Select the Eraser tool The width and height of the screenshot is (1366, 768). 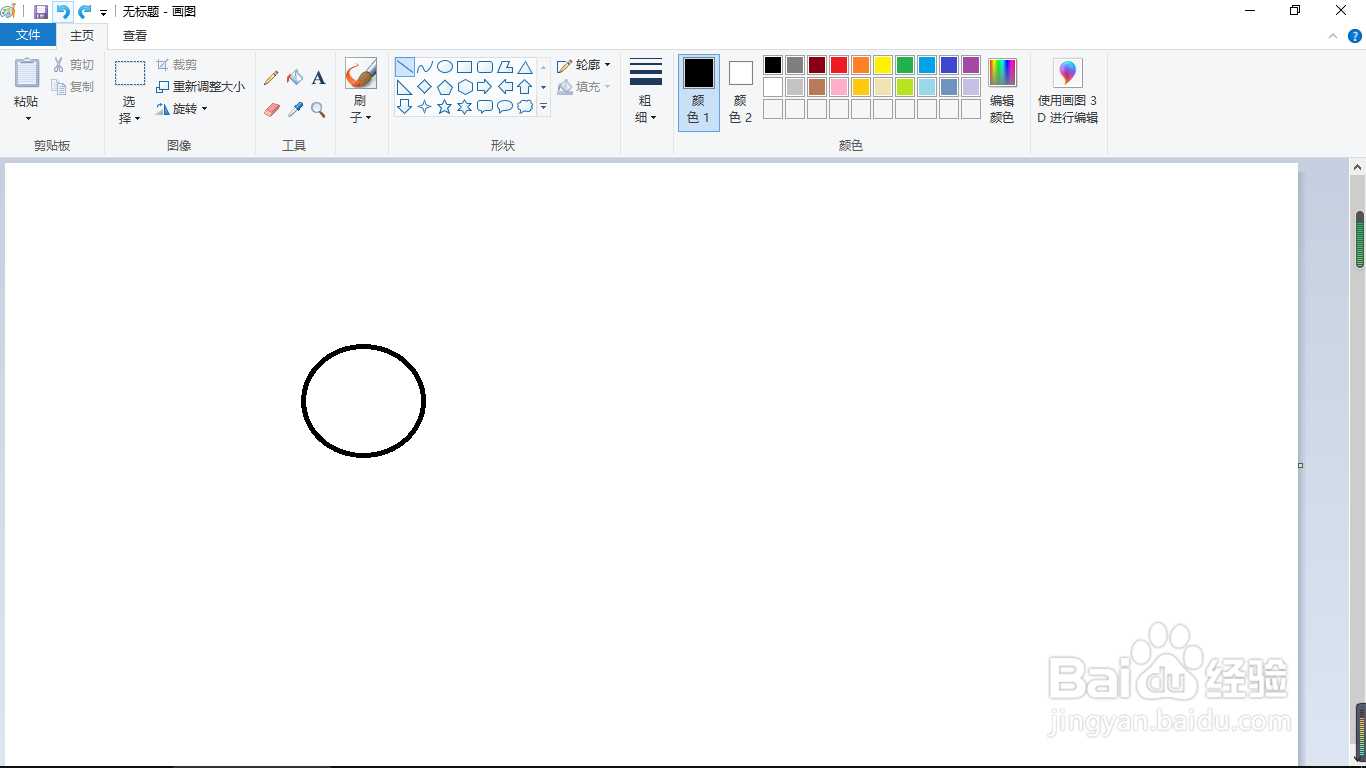click(x=271, y=110)
